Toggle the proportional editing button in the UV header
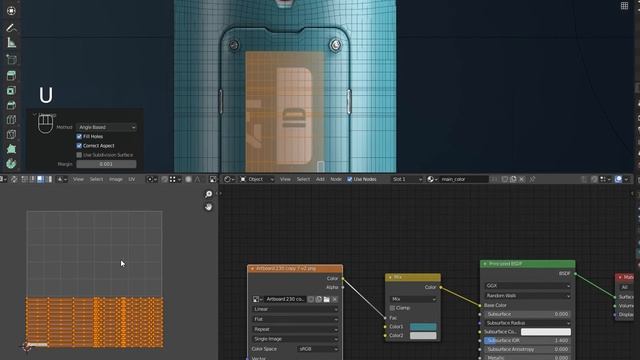640x360 pixels. (189, 179)
